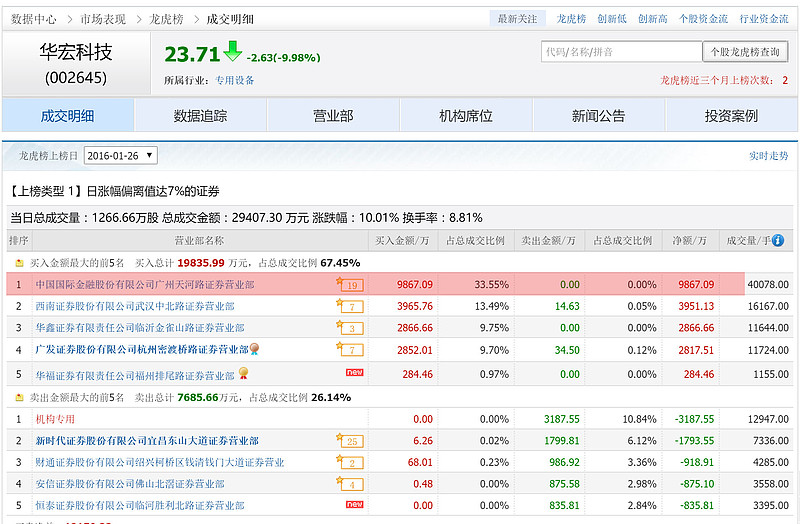Open 华鑫证券有限责任公司临沂金雀山路证券营业部

[x=140, y=328]
